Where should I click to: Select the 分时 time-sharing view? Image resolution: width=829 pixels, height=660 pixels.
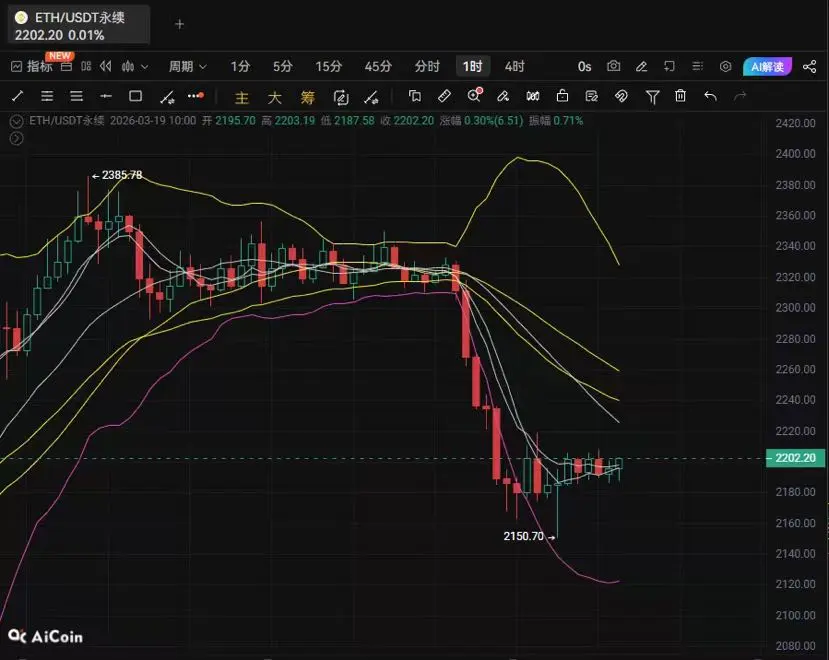(x=427, y=67)
